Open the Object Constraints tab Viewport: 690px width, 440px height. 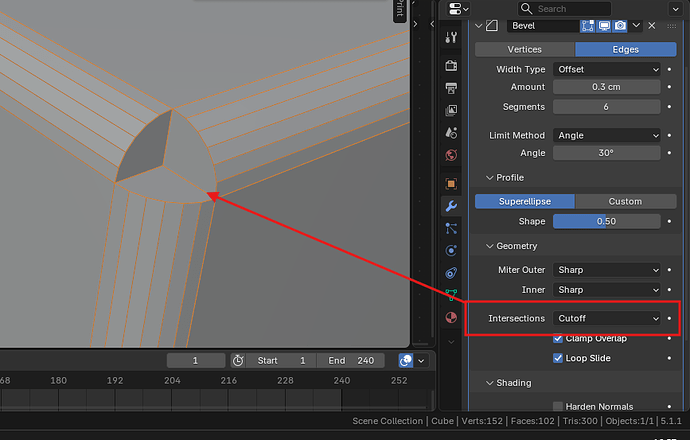click(451, 273)
